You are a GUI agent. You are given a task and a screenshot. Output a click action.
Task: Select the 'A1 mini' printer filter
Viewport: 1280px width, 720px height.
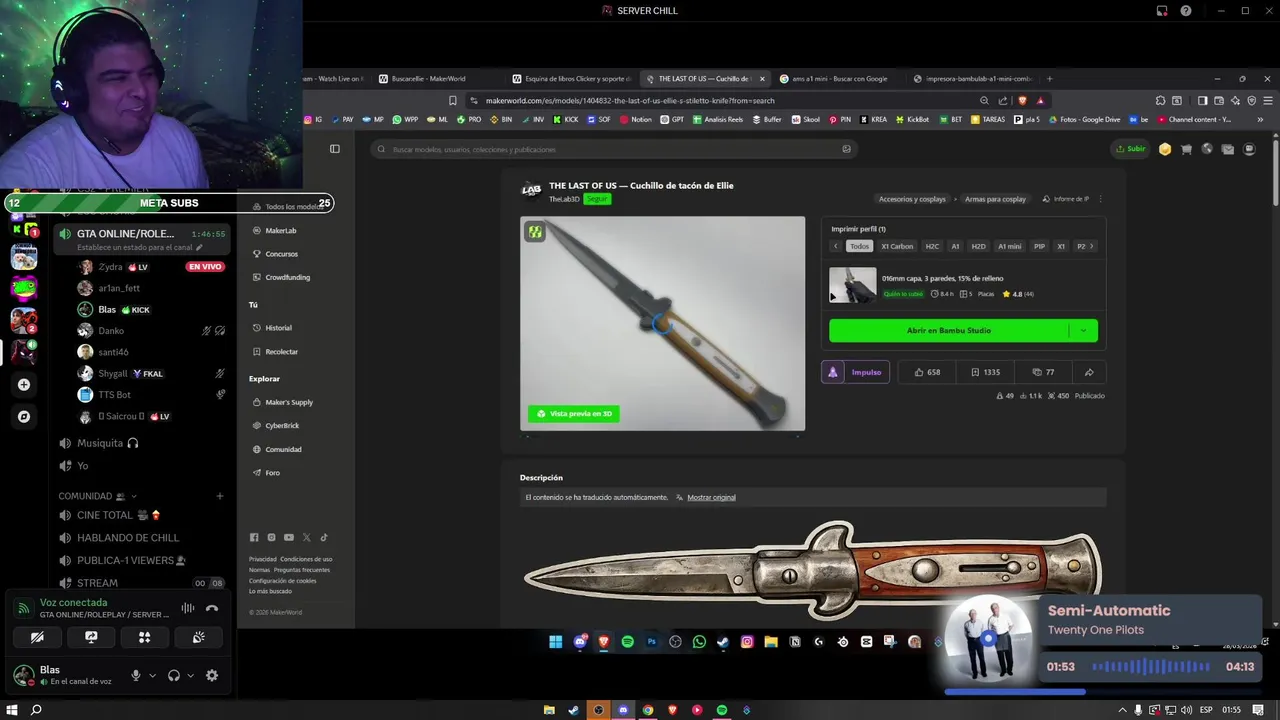tap(1010, 246)
